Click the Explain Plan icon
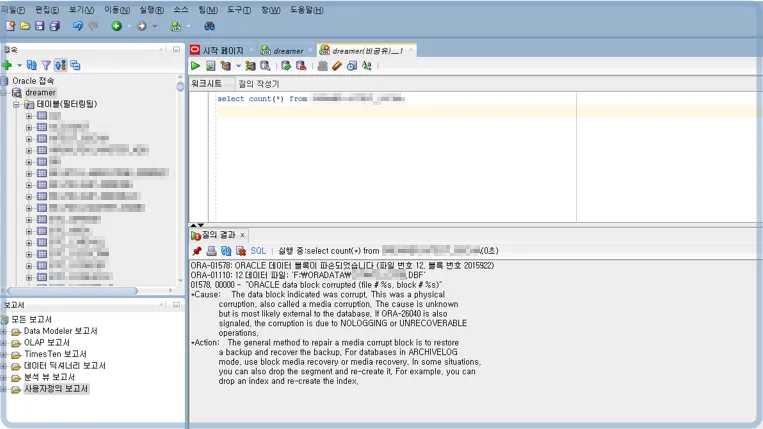 225,66
